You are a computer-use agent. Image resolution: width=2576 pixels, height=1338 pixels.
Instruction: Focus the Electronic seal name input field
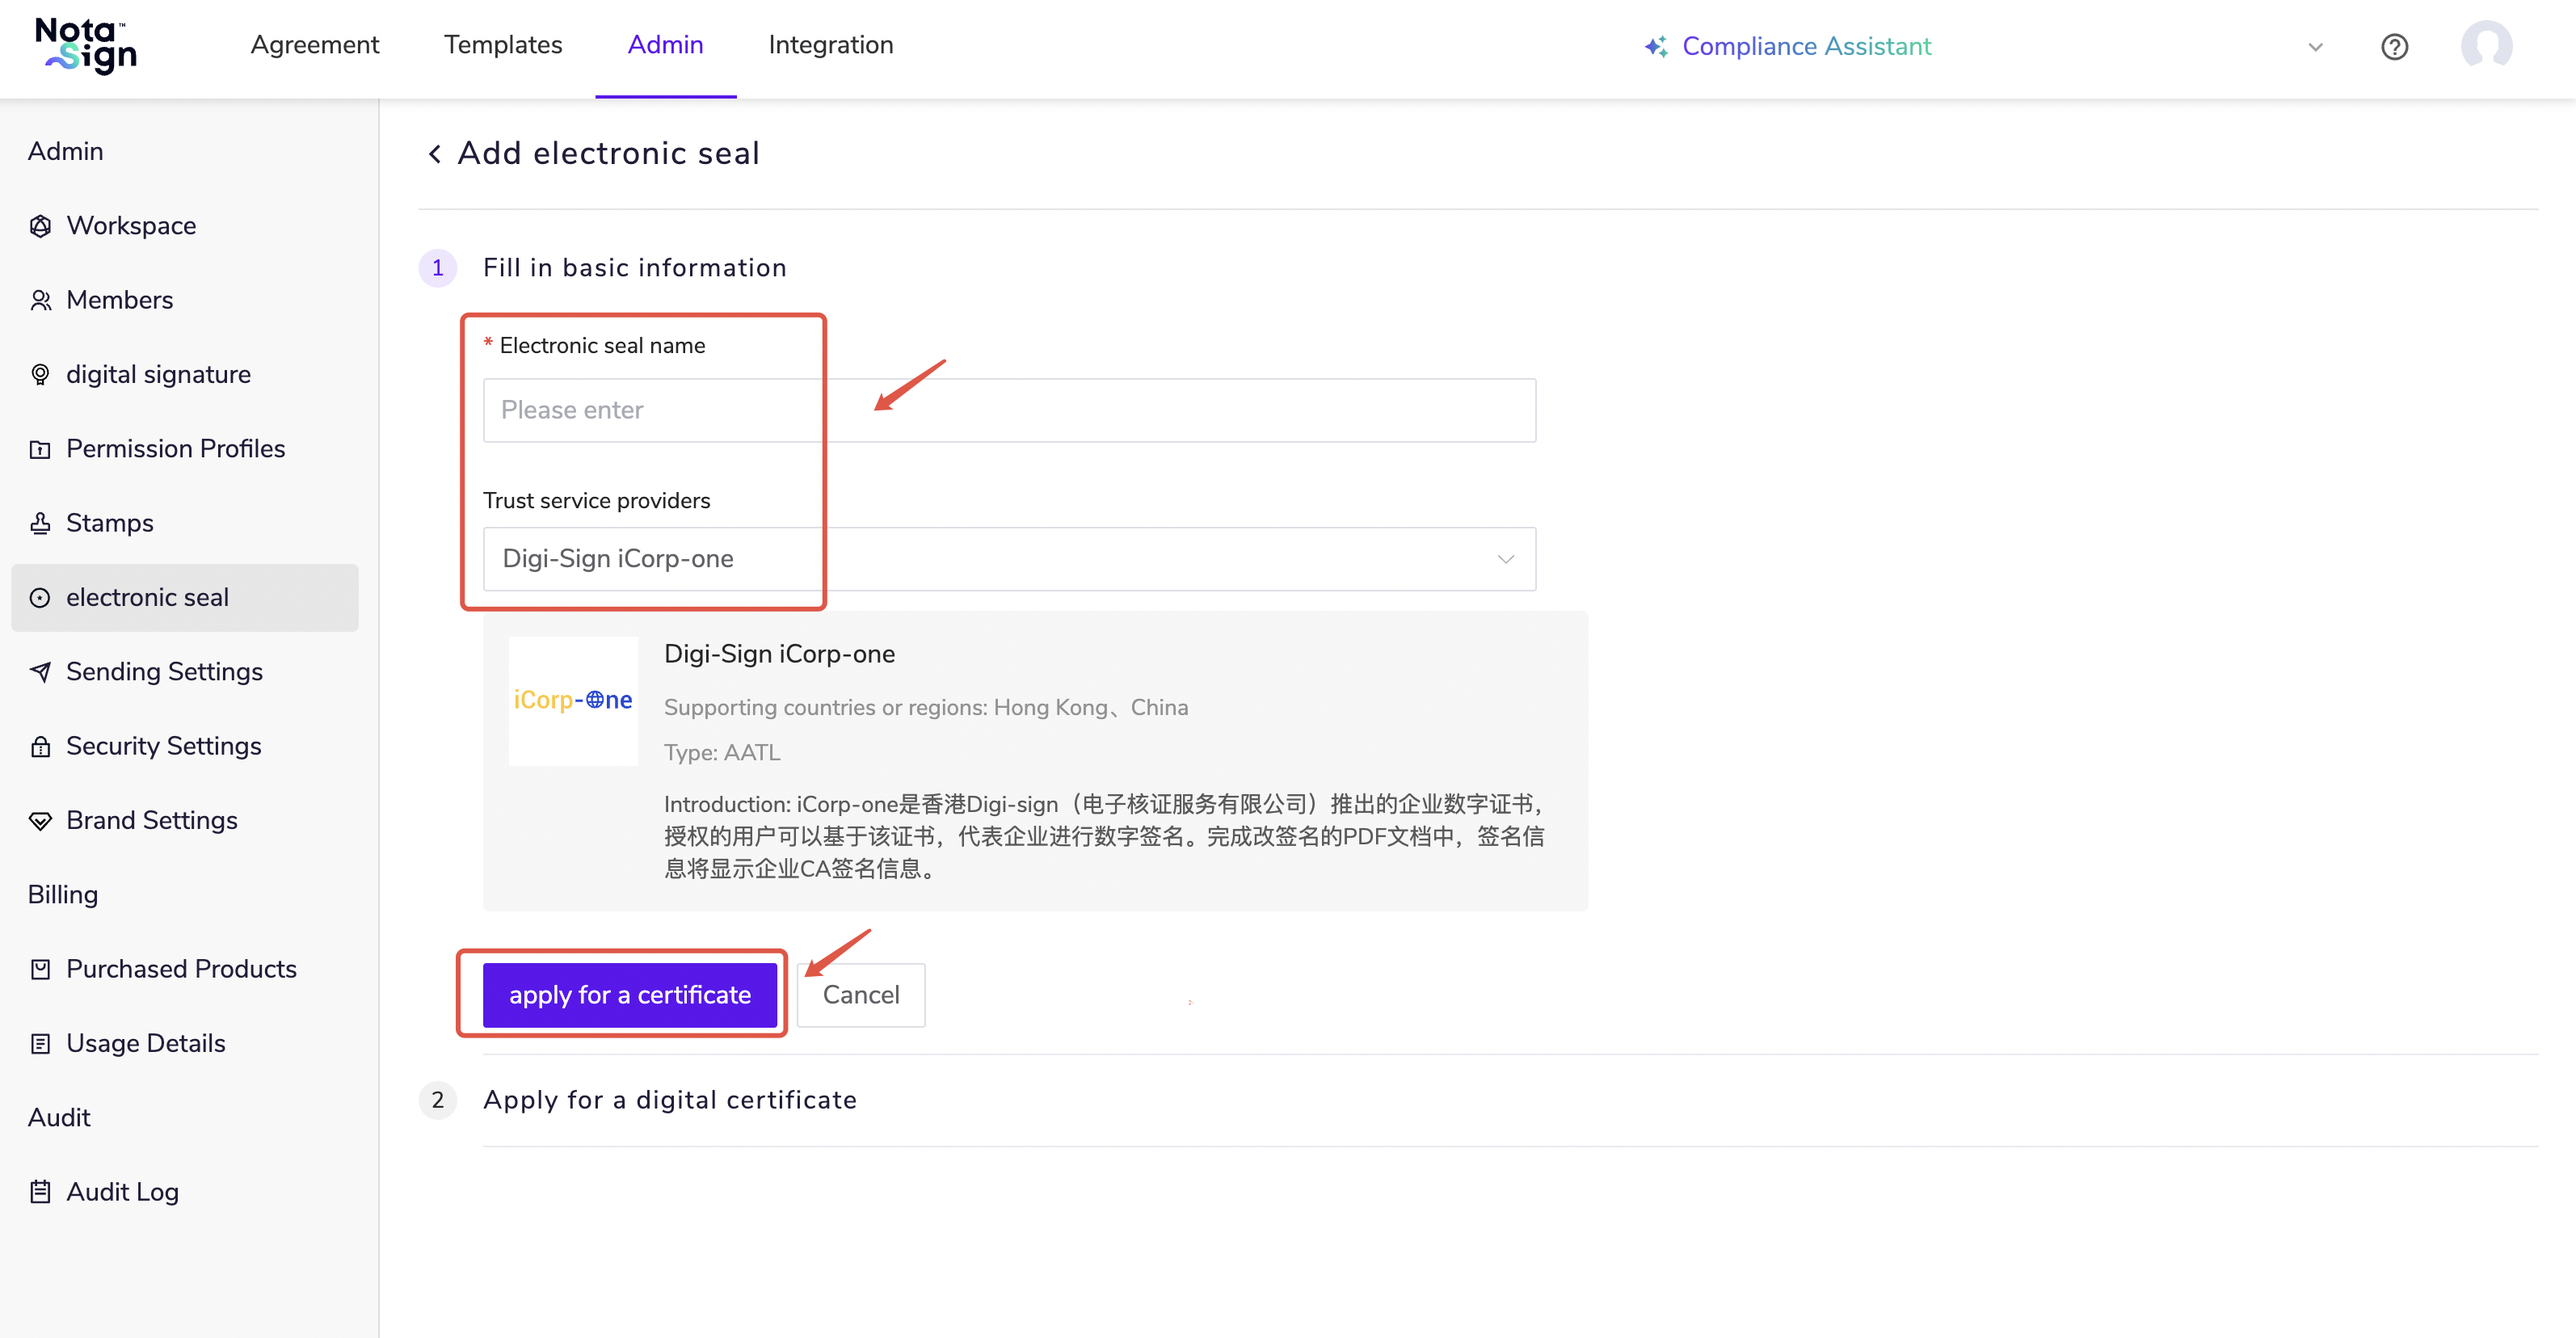(1008, 410)
